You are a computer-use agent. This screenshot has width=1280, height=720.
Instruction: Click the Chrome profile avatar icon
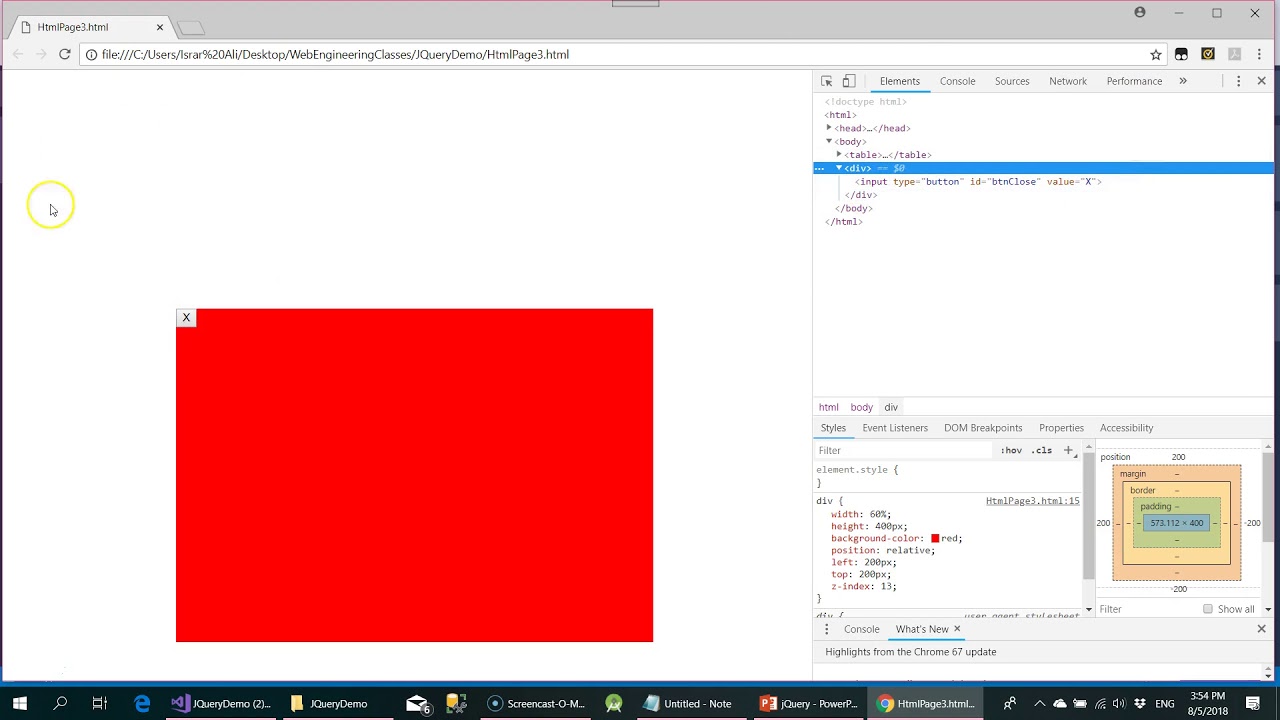click(1140, 12)
